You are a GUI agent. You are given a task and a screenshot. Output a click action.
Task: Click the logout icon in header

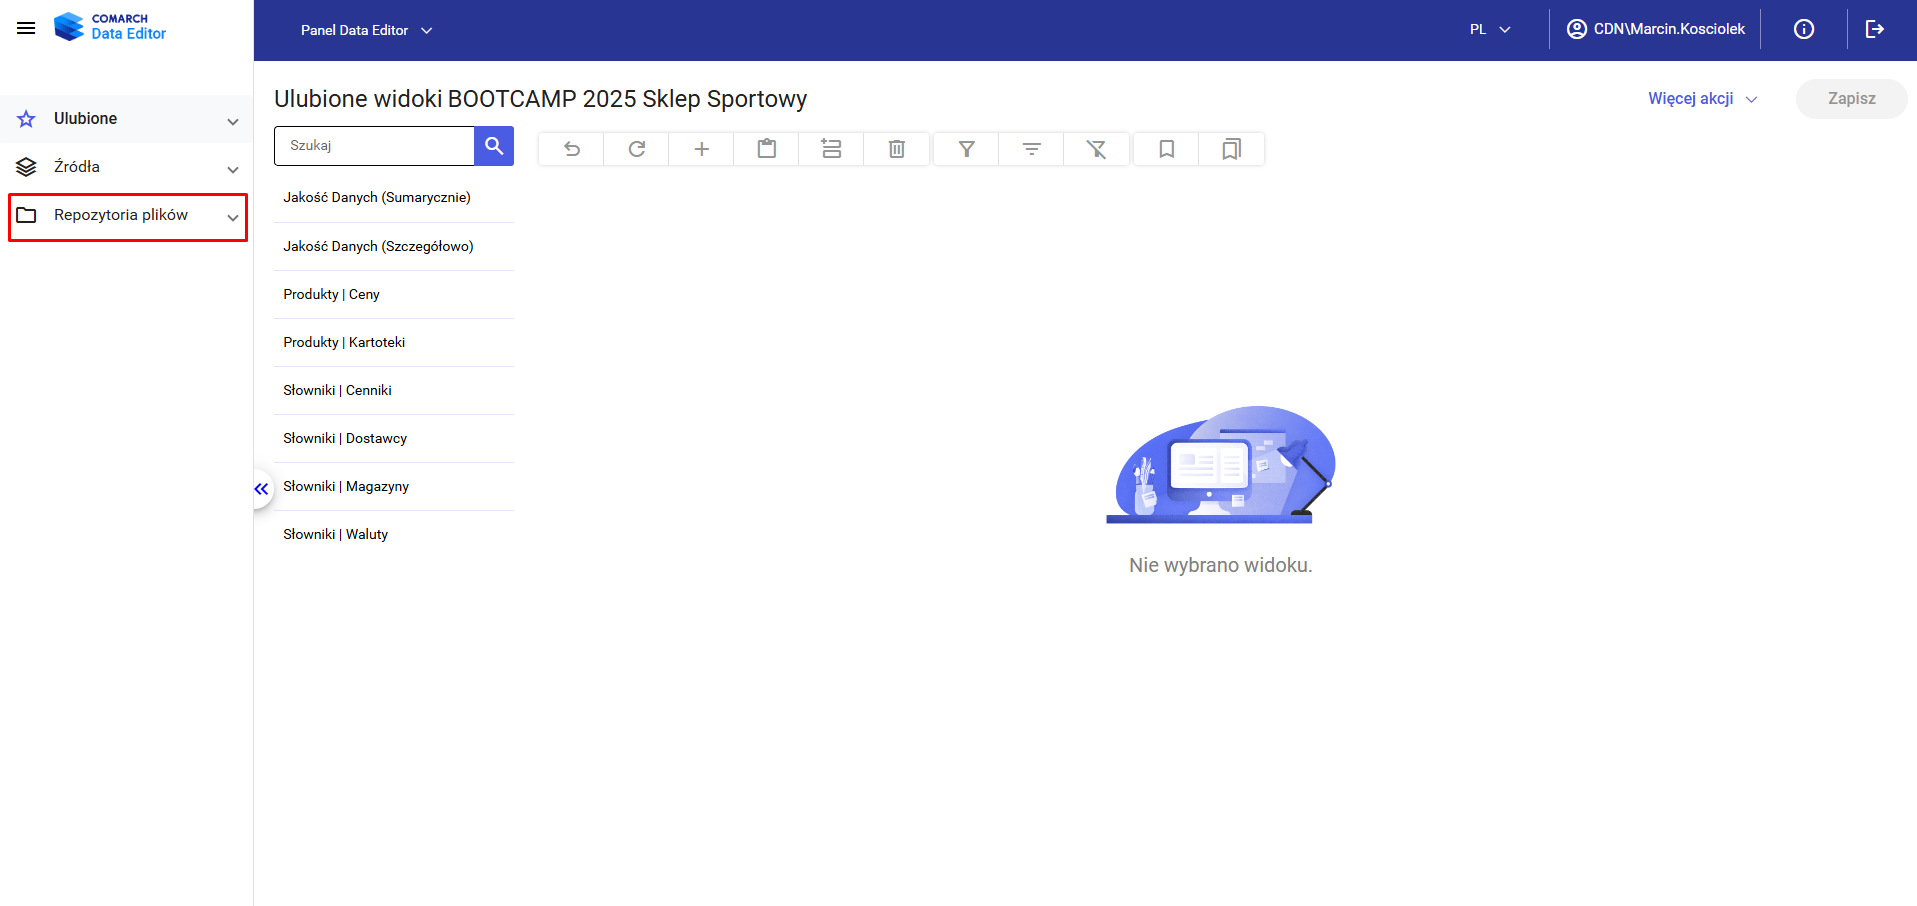(x=1875, y=29)
